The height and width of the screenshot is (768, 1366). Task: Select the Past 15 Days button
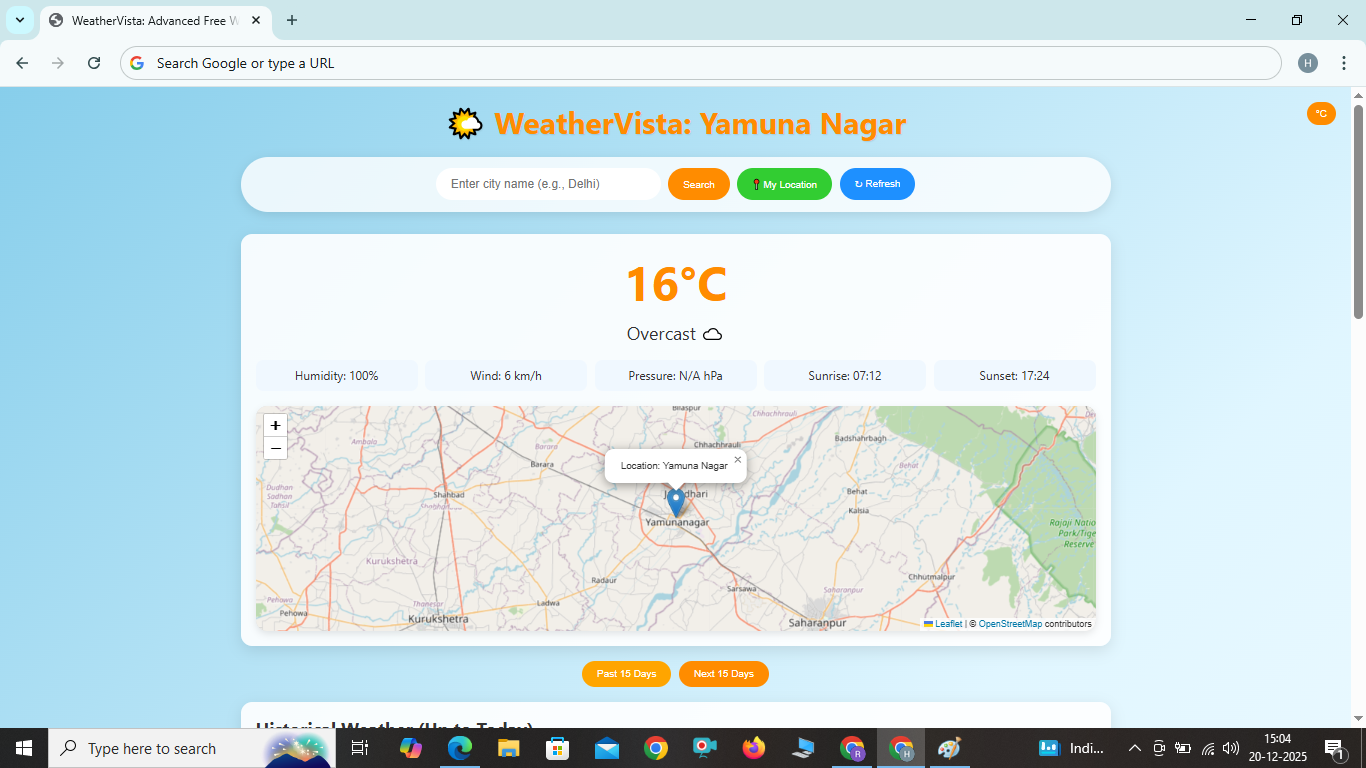coord(626,673)
